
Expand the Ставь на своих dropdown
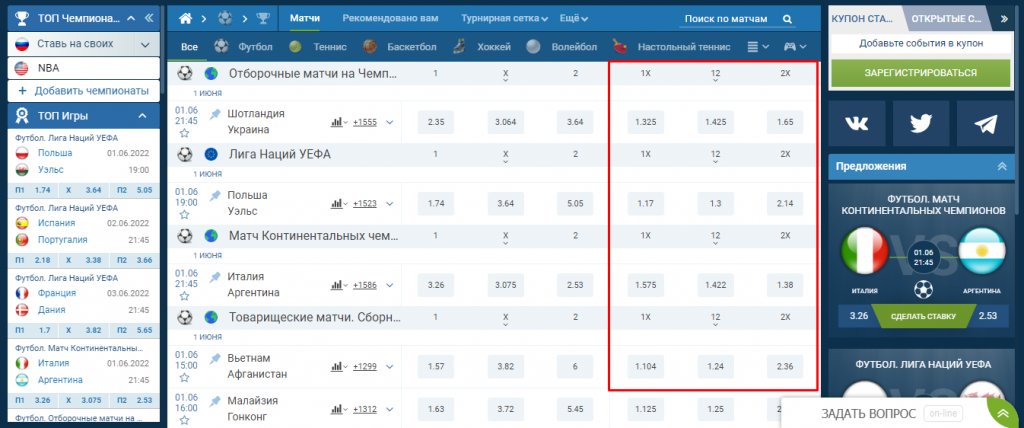tap(147, 43)
